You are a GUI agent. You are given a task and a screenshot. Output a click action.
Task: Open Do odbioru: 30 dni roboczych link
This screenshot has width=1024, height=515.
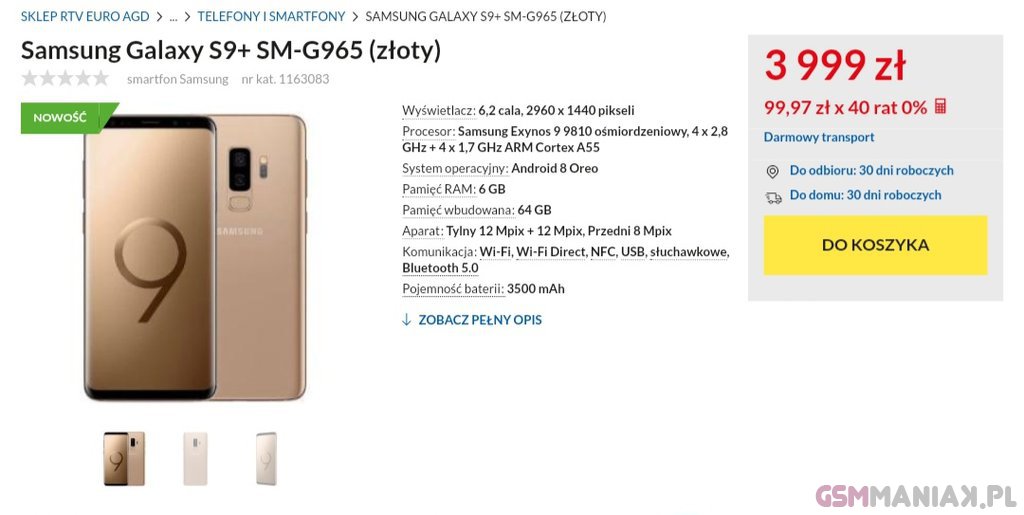pos(871,170)
